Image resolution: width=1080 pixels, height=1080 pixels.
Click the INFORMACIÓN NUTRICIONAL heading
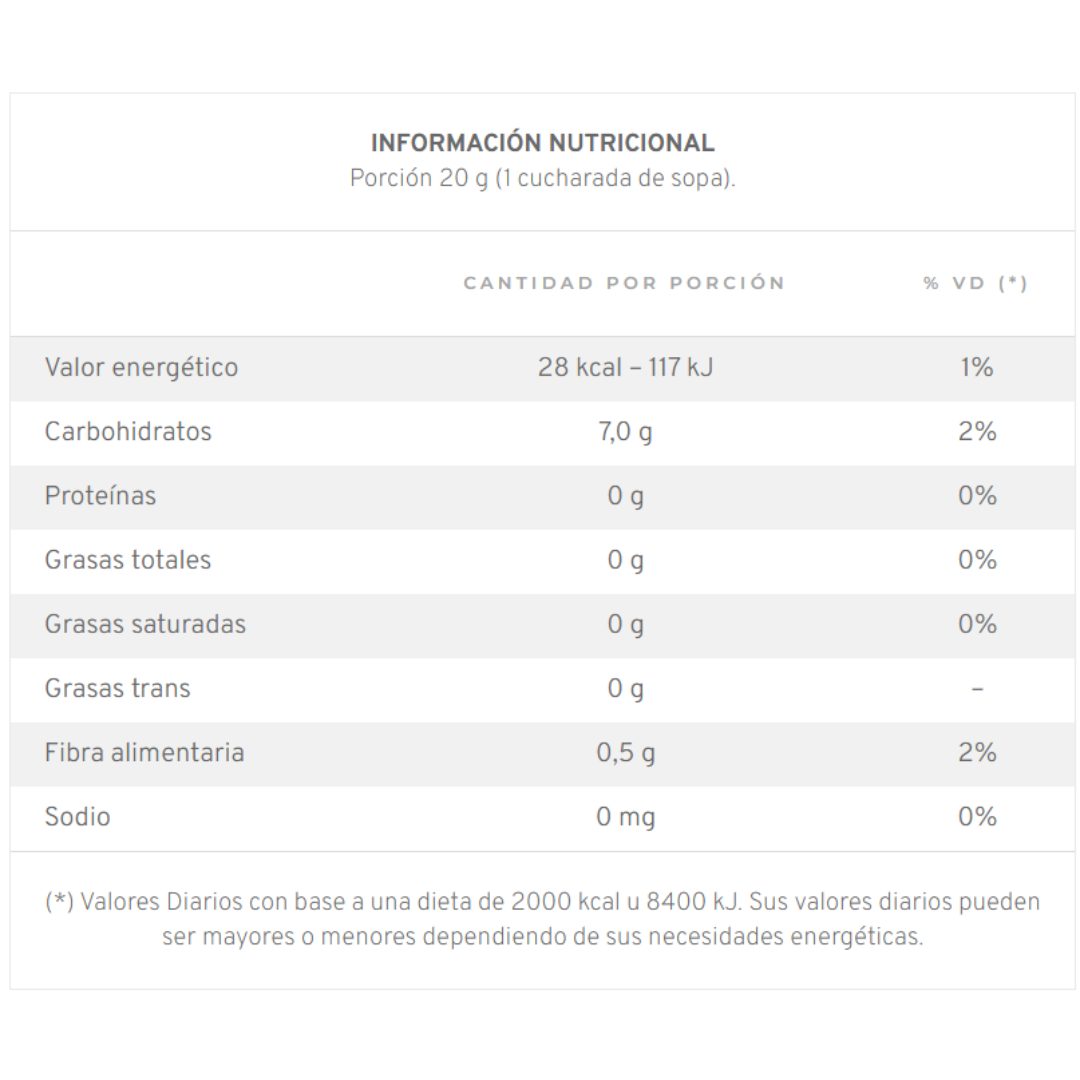click(543, 143)
